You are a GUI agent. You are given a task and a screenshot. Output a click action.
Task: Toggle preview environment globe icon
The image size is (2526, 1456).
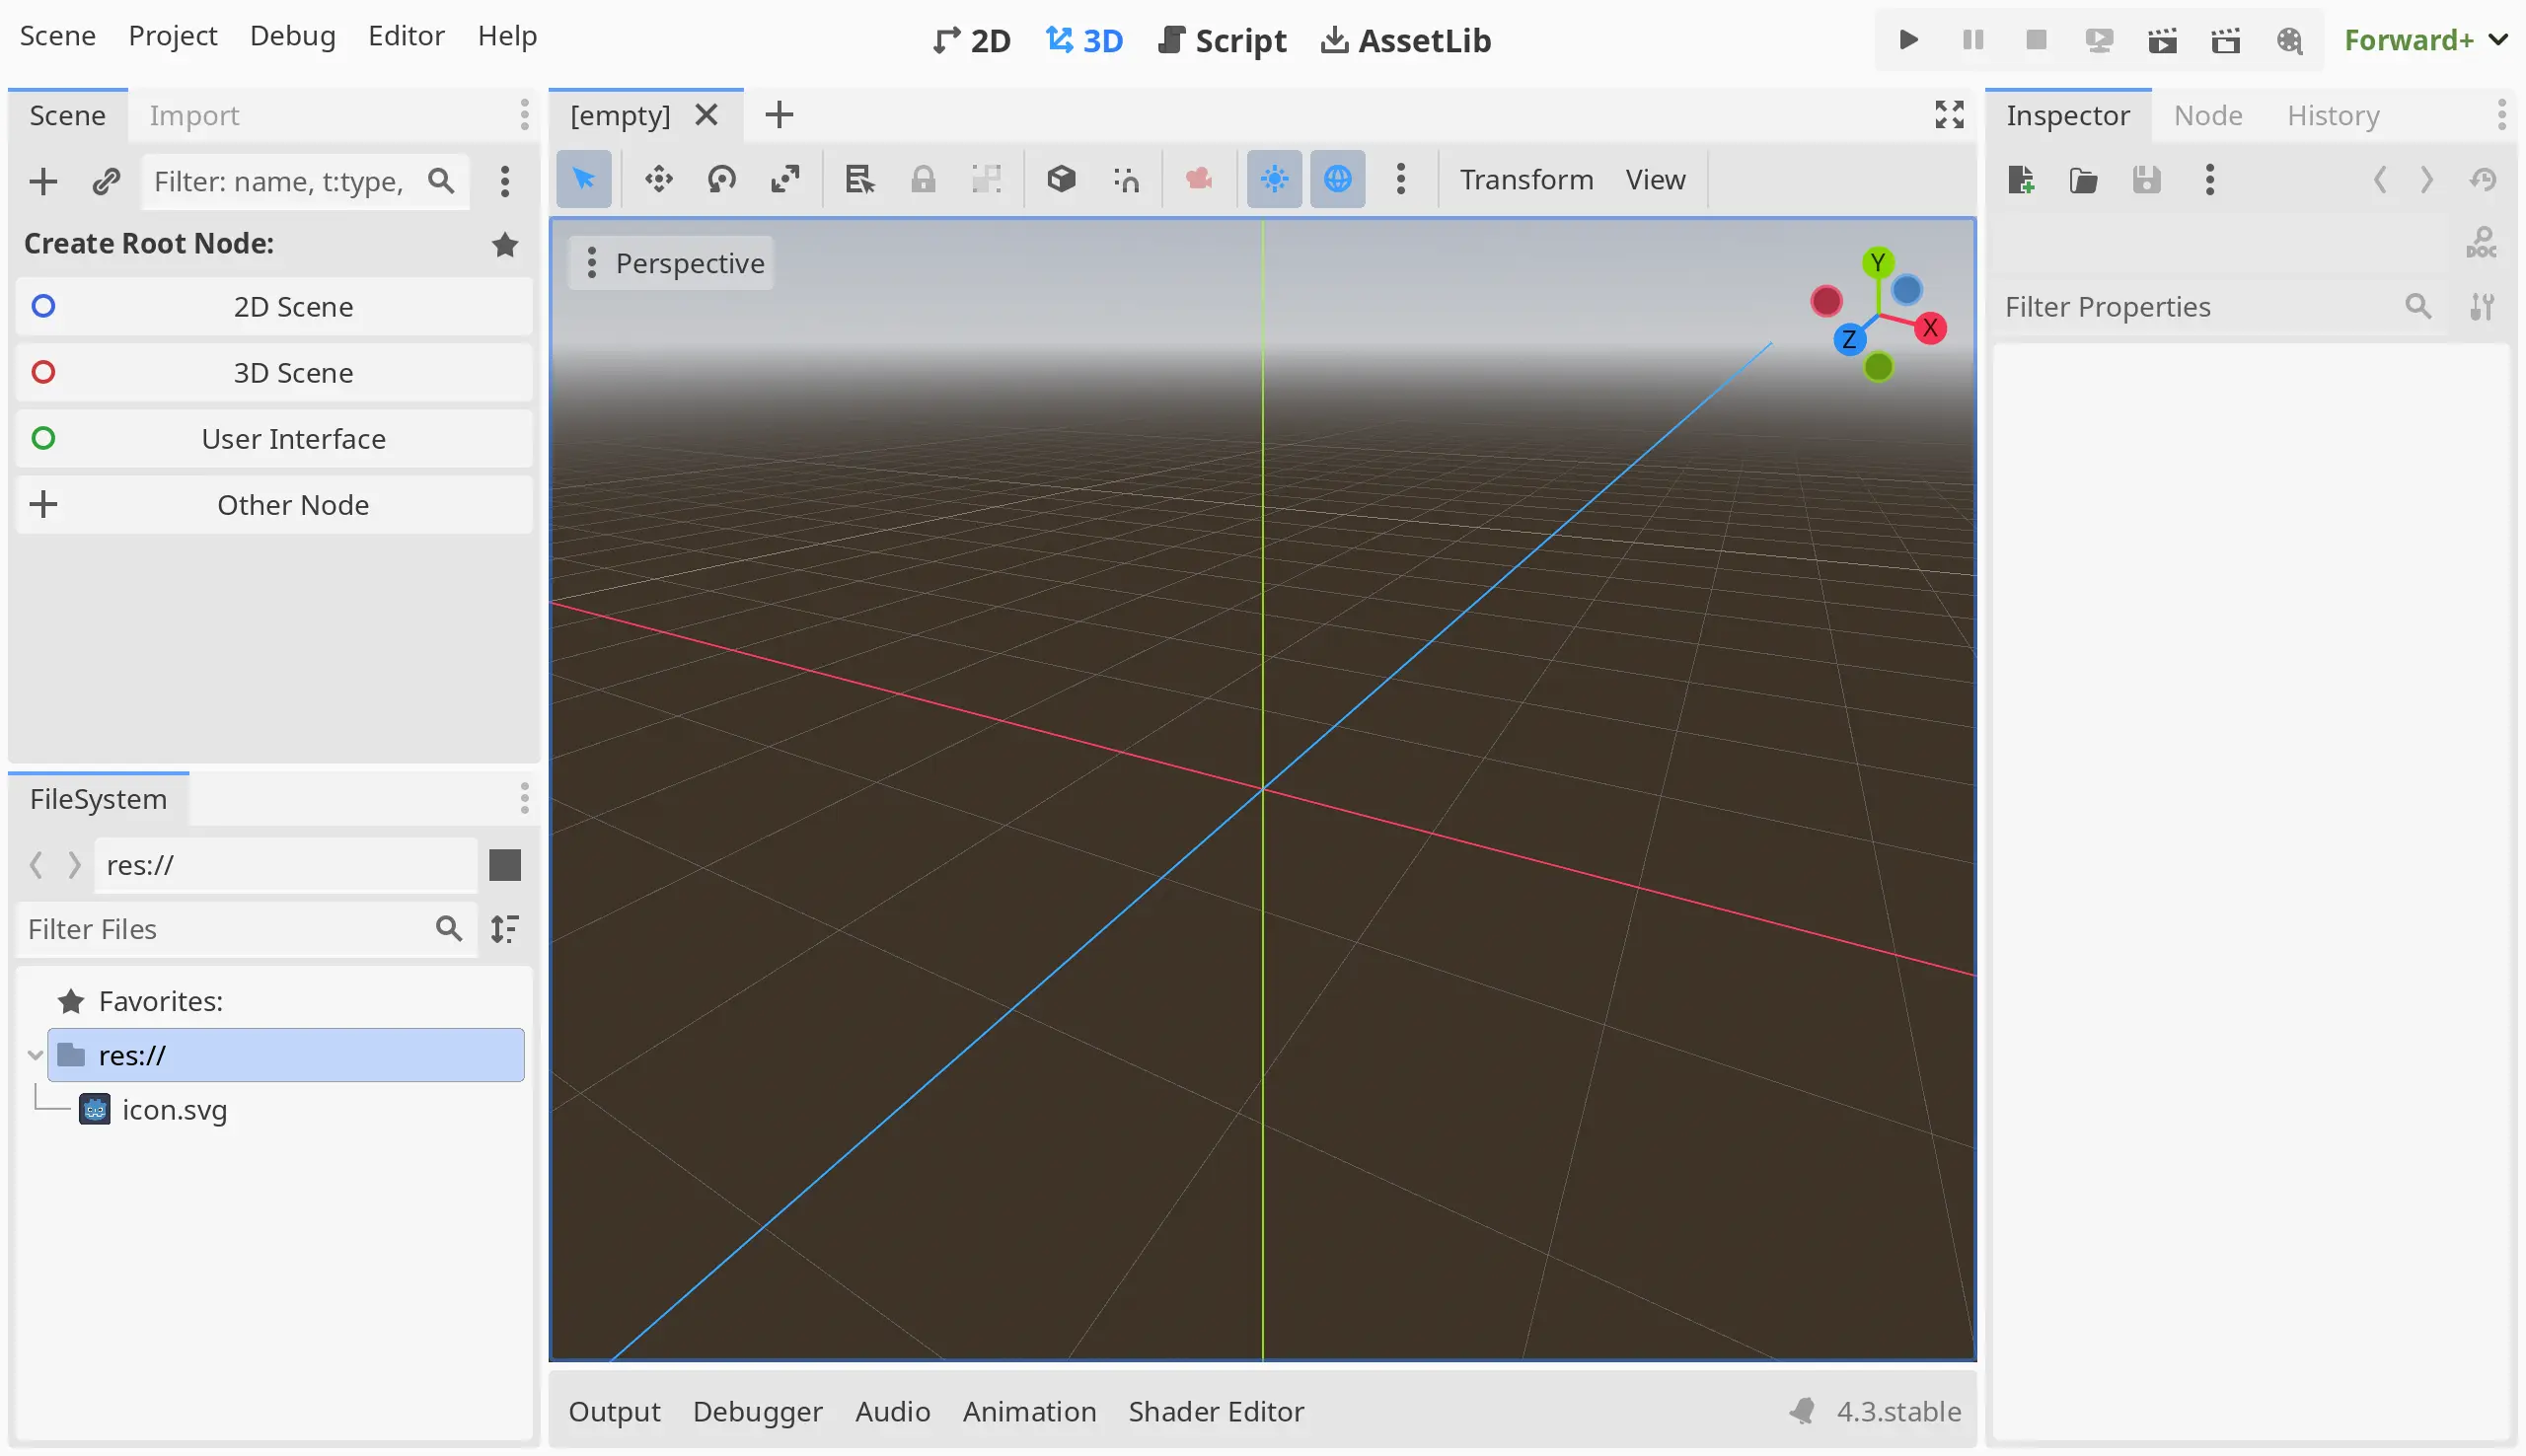coord(1337,179)
